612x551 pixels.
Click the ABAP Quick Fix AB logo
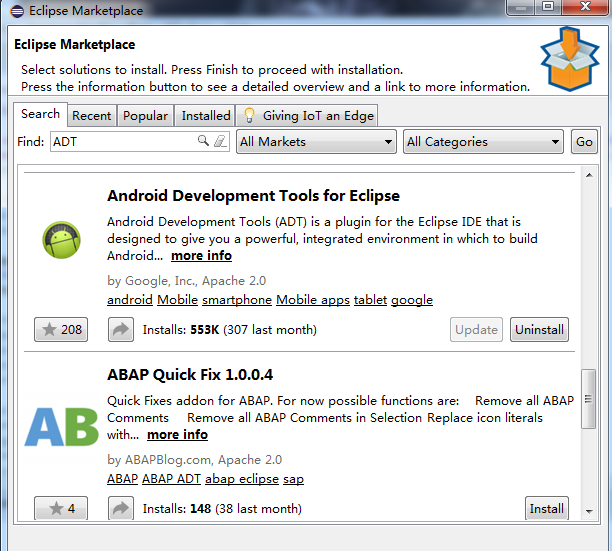(x=62, y=427)
